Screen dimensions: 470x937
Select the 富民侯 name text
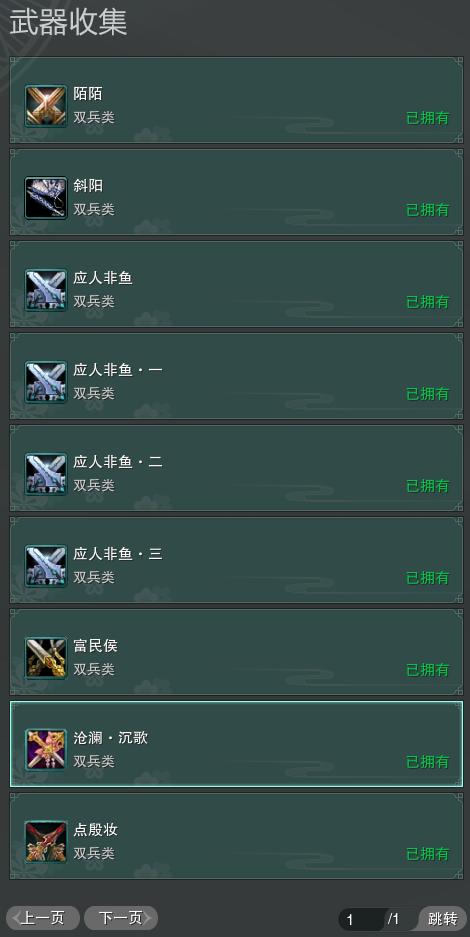96,646
